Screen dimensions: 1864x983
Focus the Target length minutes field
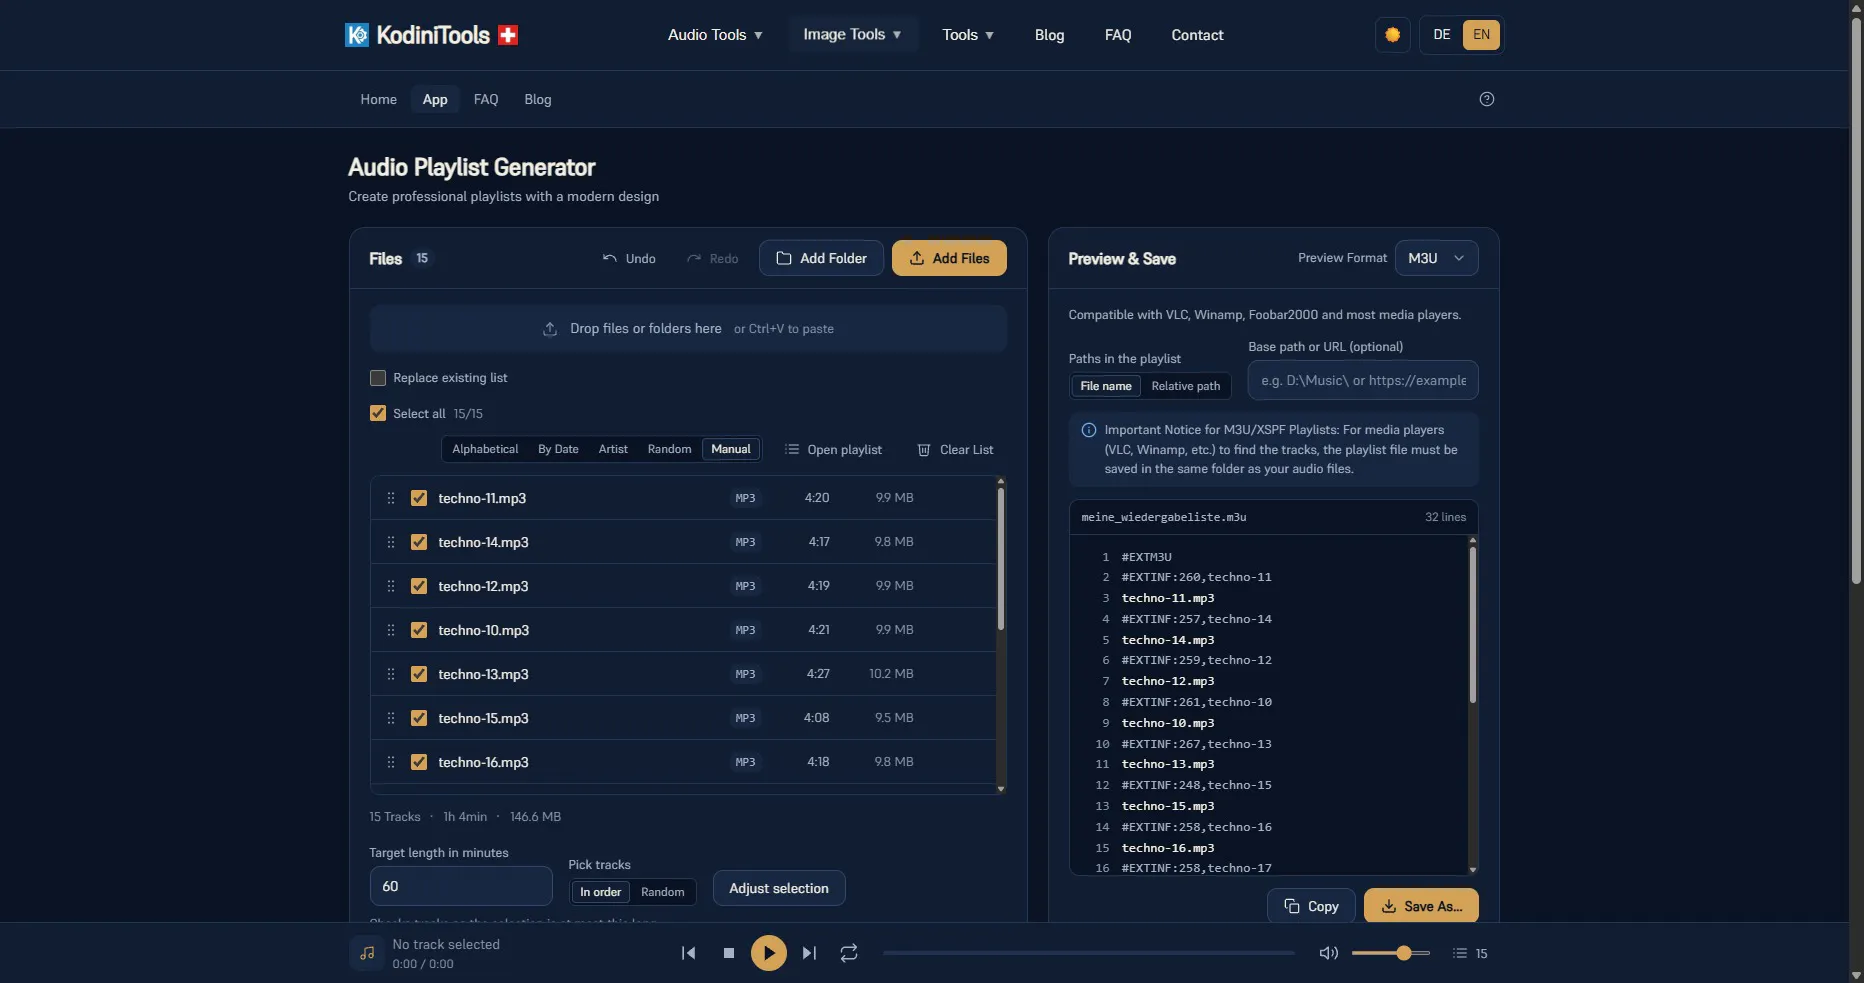tap(461, 886)
